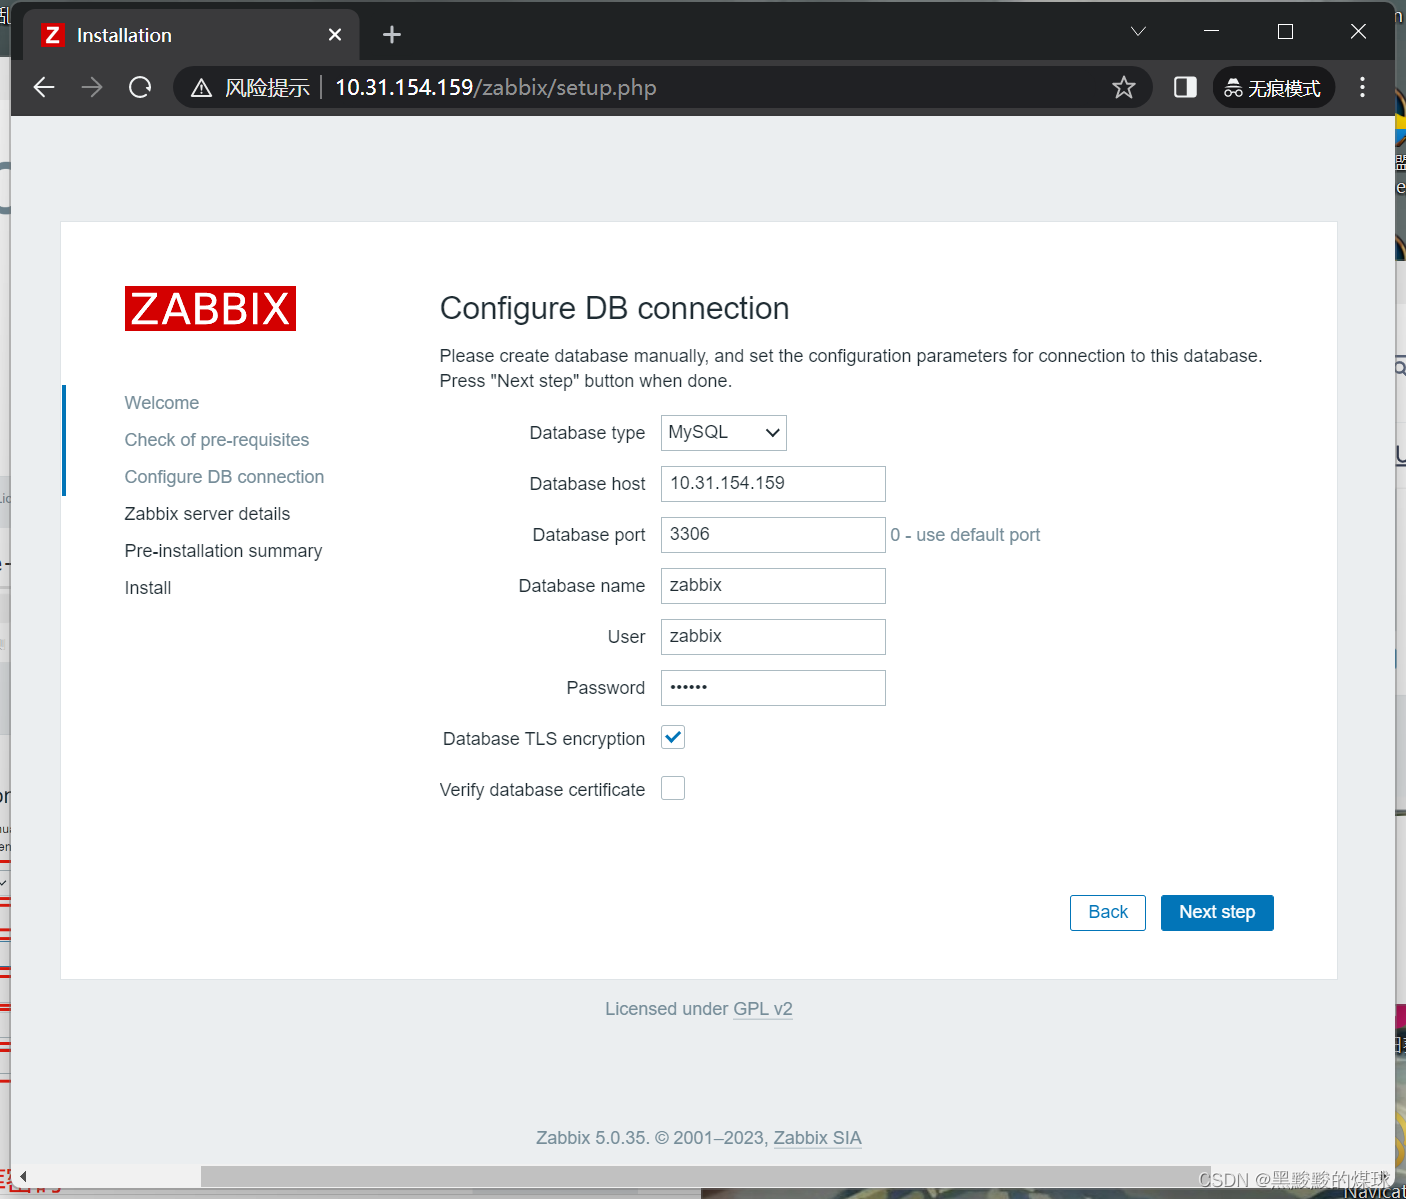Click the ZABBIX logo

[x=209, y=308]
